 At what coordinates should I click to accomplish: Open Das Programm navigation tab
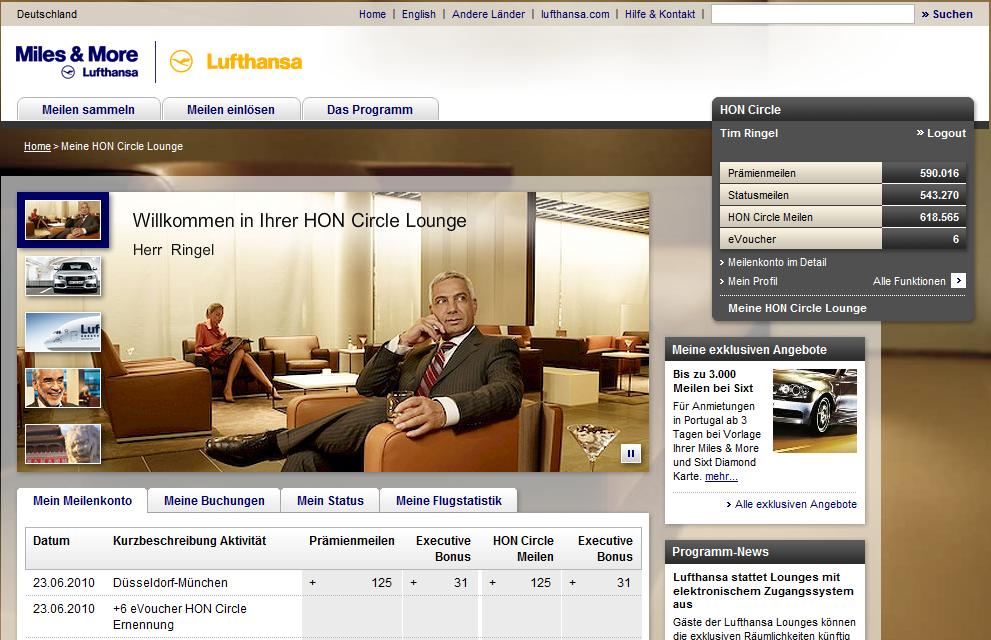[370, 109]
